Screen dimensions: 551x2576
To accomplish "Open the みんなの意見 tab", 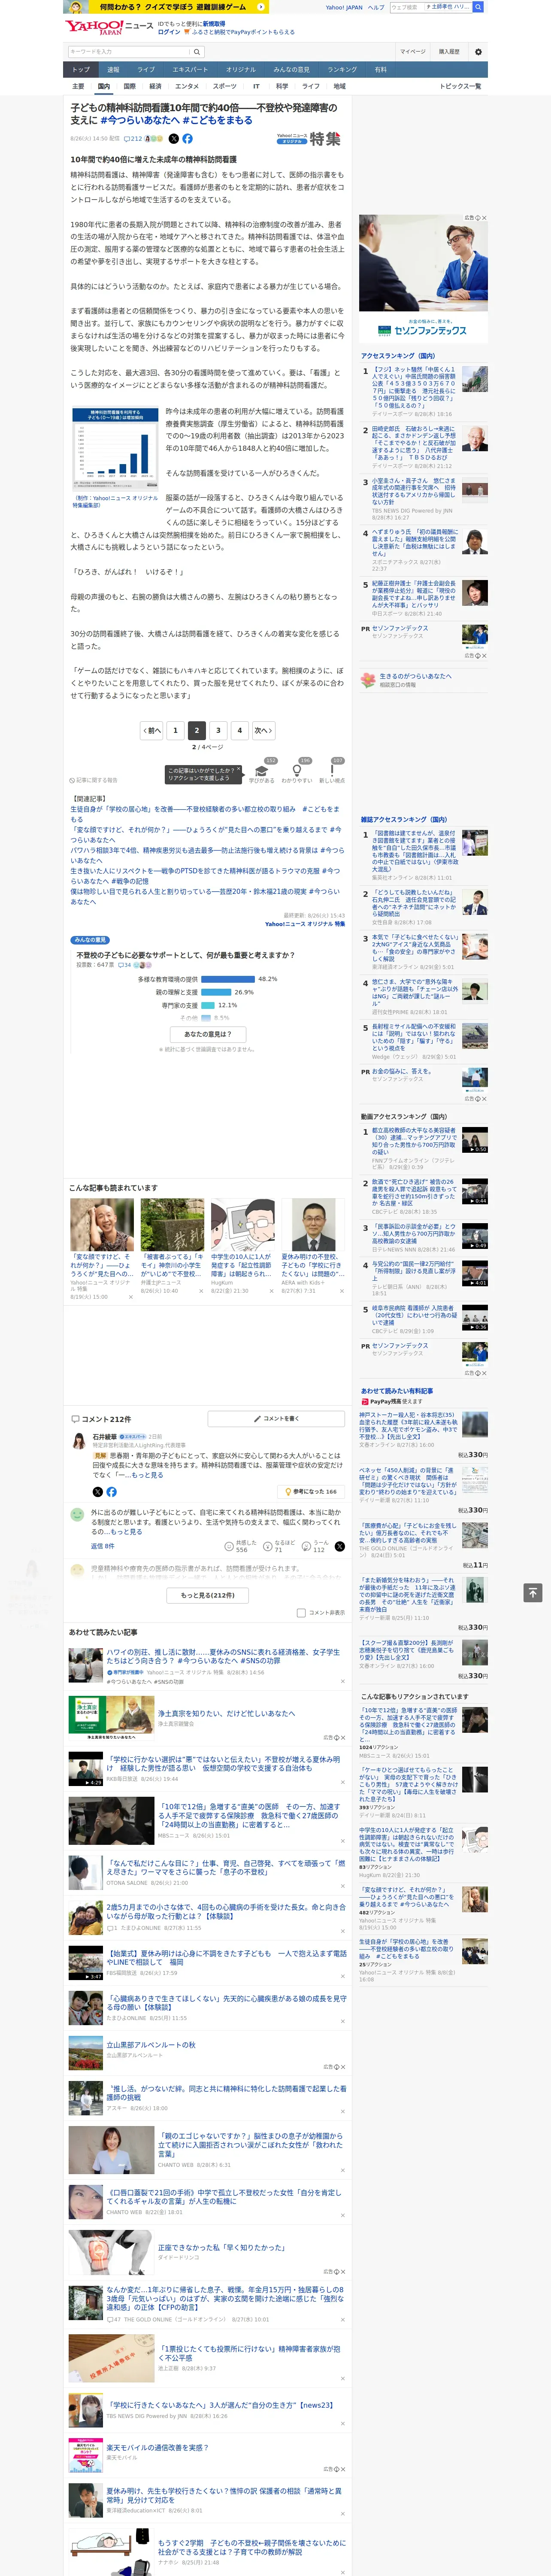I will tap(291, 69).
